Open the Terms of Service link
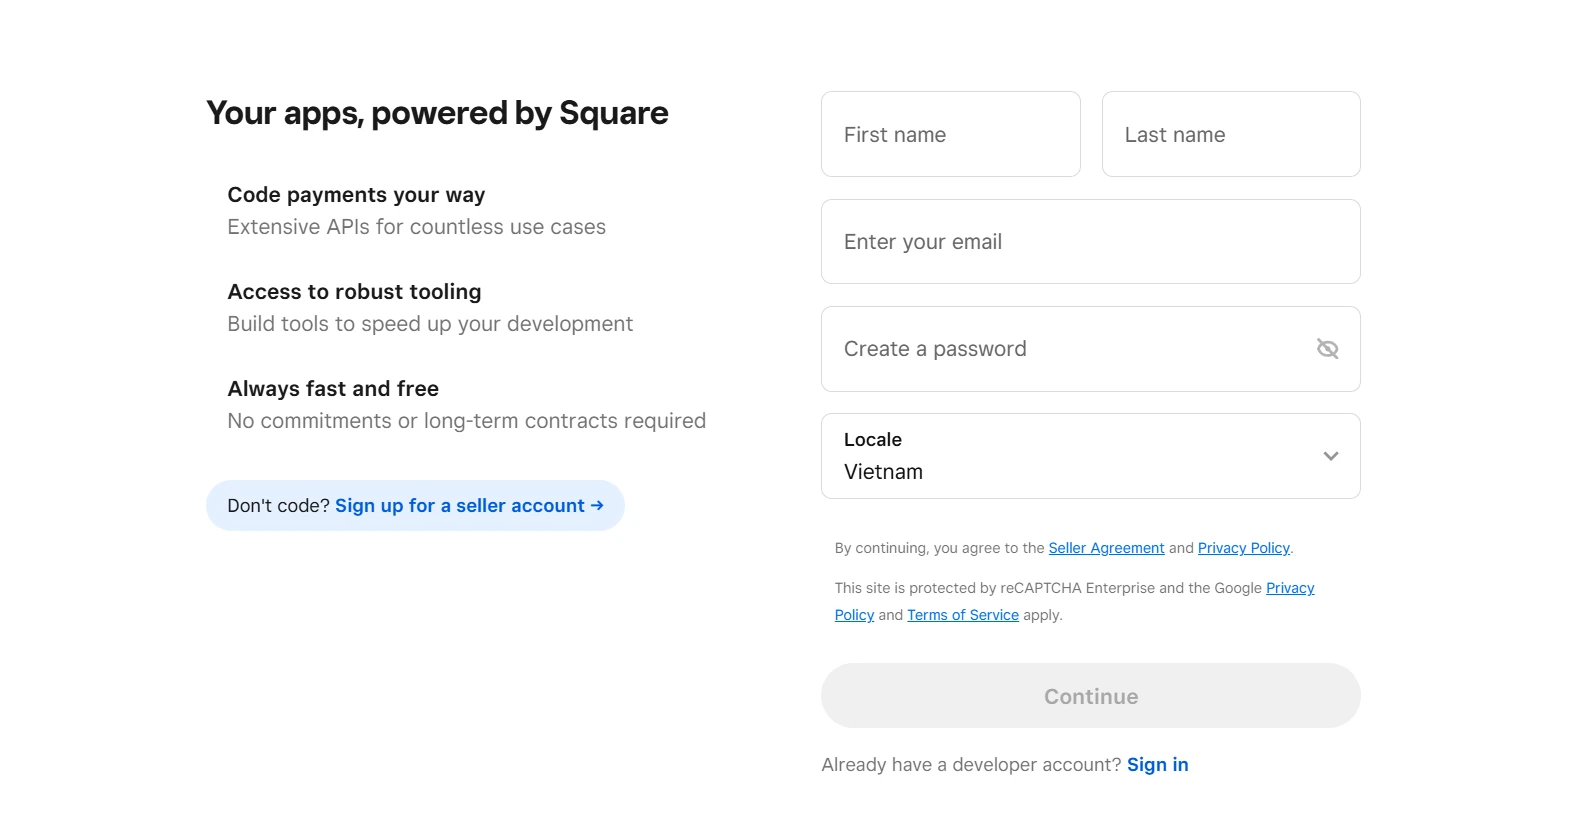Screen dimensions: 1587x821 tap(962, 615)
